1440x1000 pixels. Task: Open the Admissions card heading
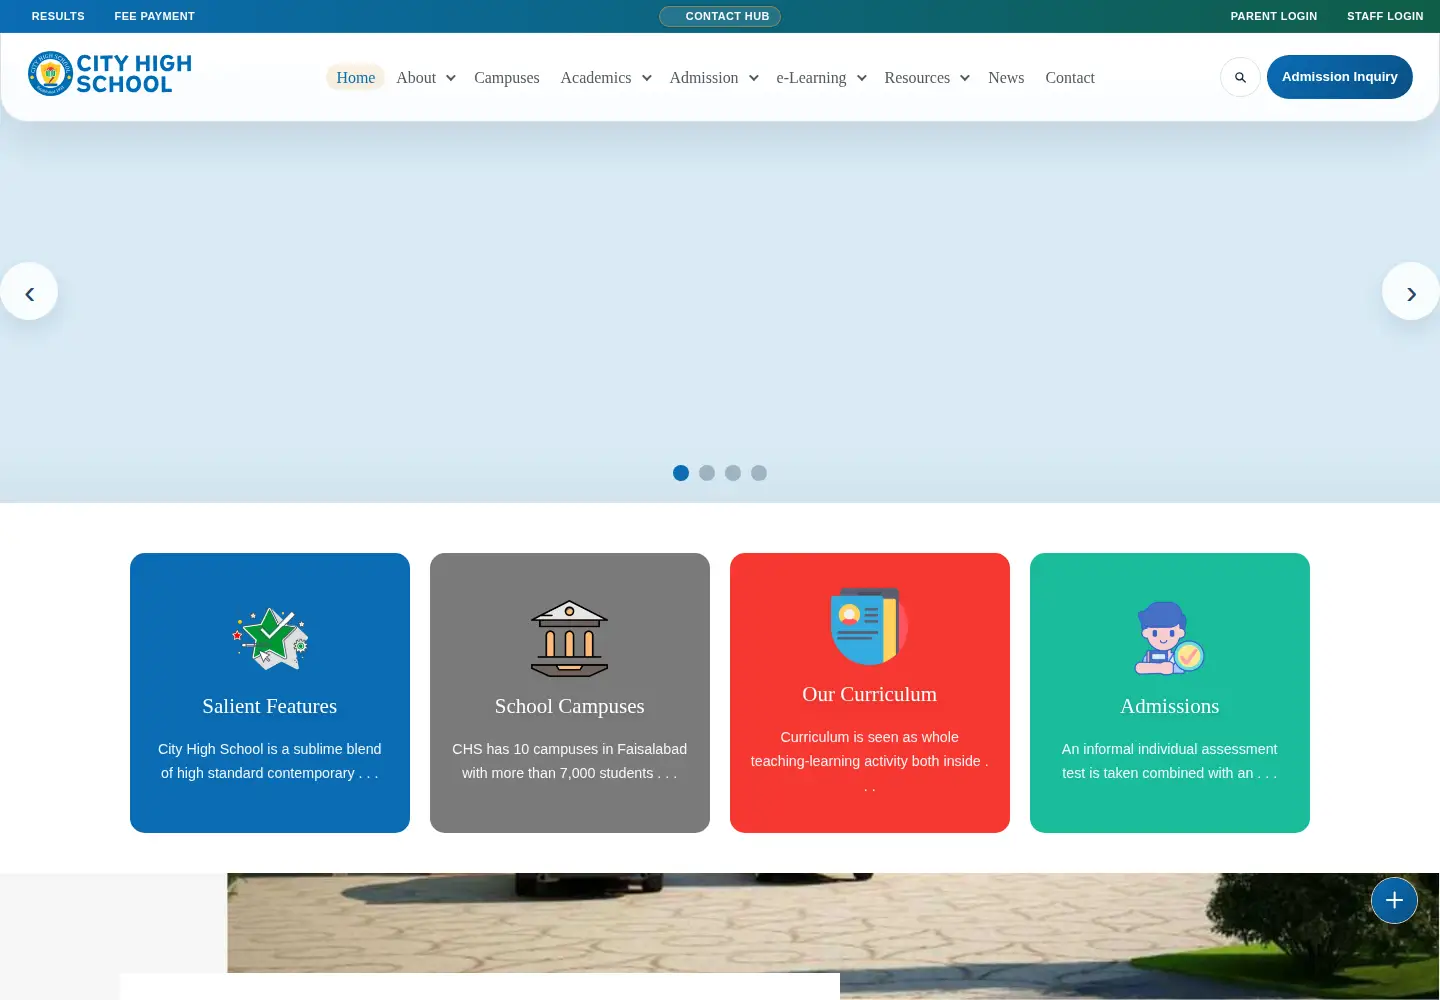[x=1170, y=706]
